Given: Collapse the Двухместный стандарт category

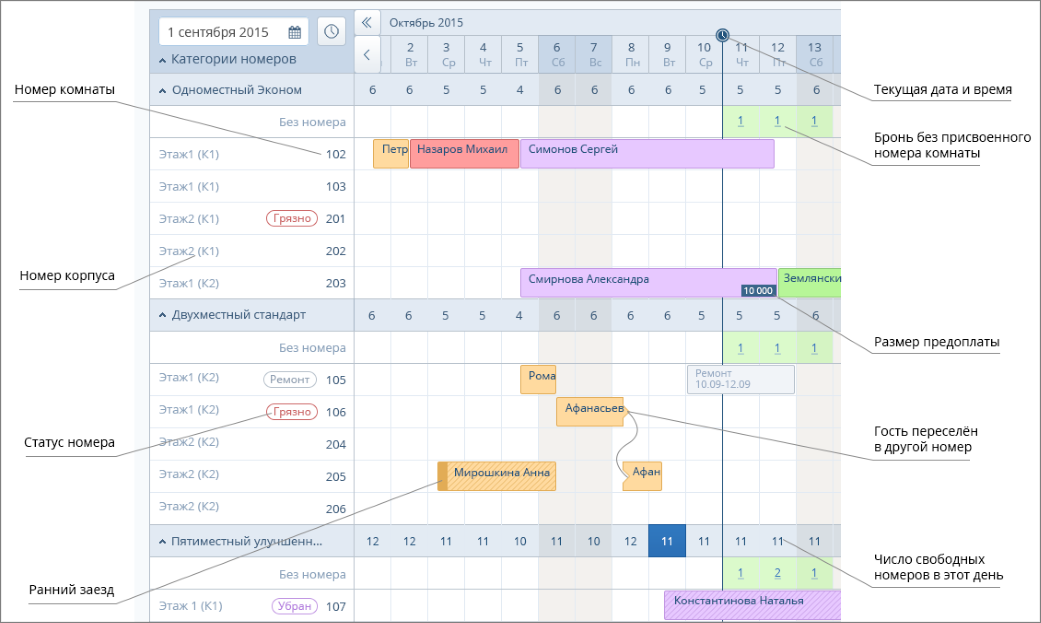Looking at the screenshot, I should (x=163, y=315).
